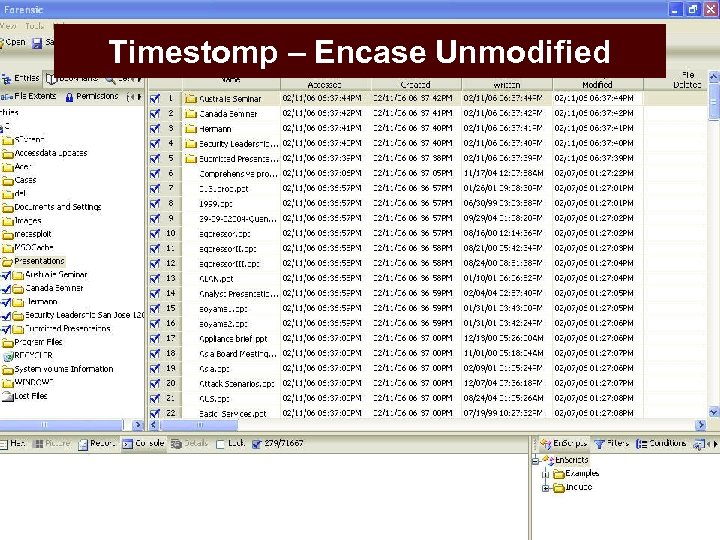Screen dimensions: 720x540
Task: Click table horizontal scrollbar left arrow
Action: tap(154, 426)
